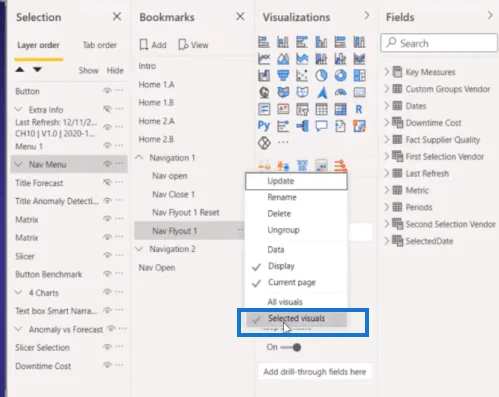The height and width of the screenshot is (397, 499).
Task: Collapse the Navigation 1 bookmark group
Action: pyautogui.click(x=139, y=157)
